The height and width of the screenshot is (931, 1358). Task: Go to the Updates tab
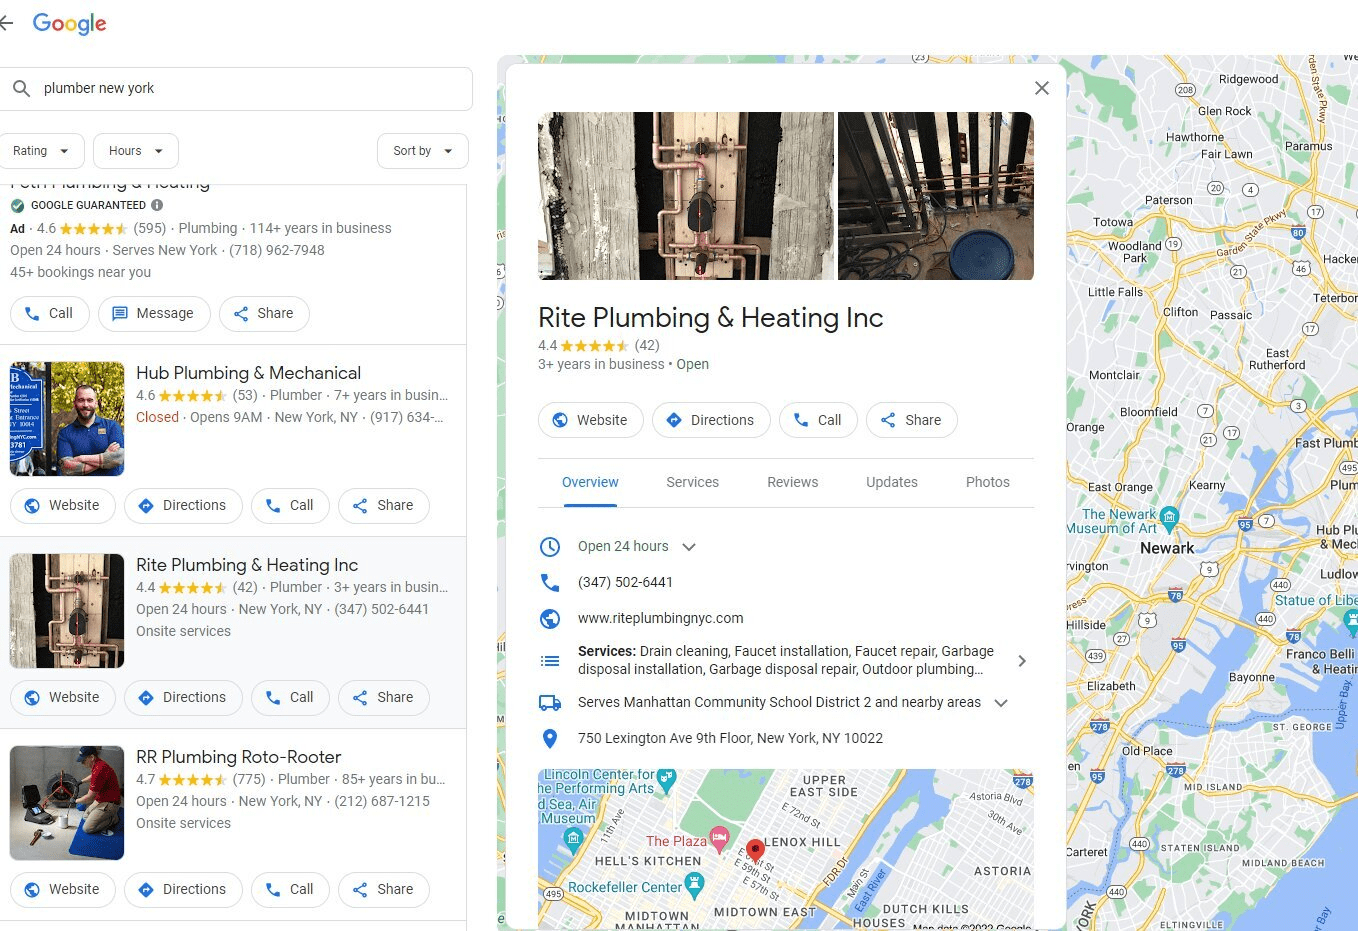click(x=892, y=482)
